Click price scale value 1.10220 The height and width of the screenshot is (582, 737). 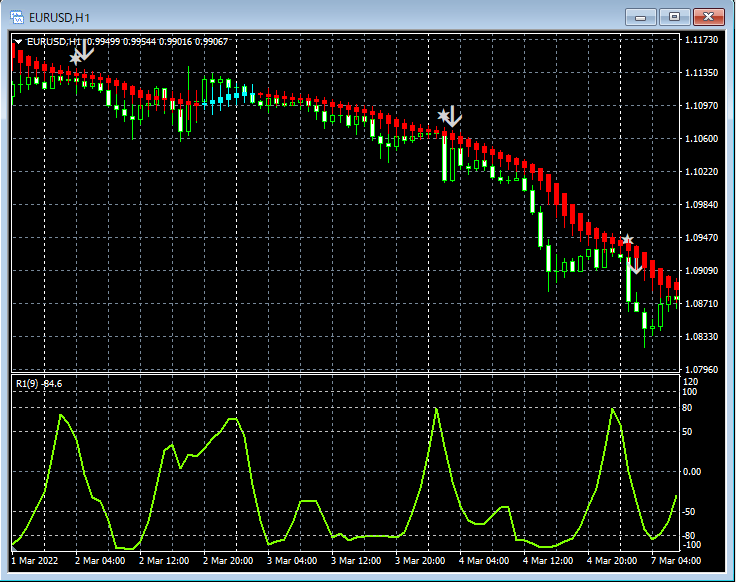pos(701,172)
